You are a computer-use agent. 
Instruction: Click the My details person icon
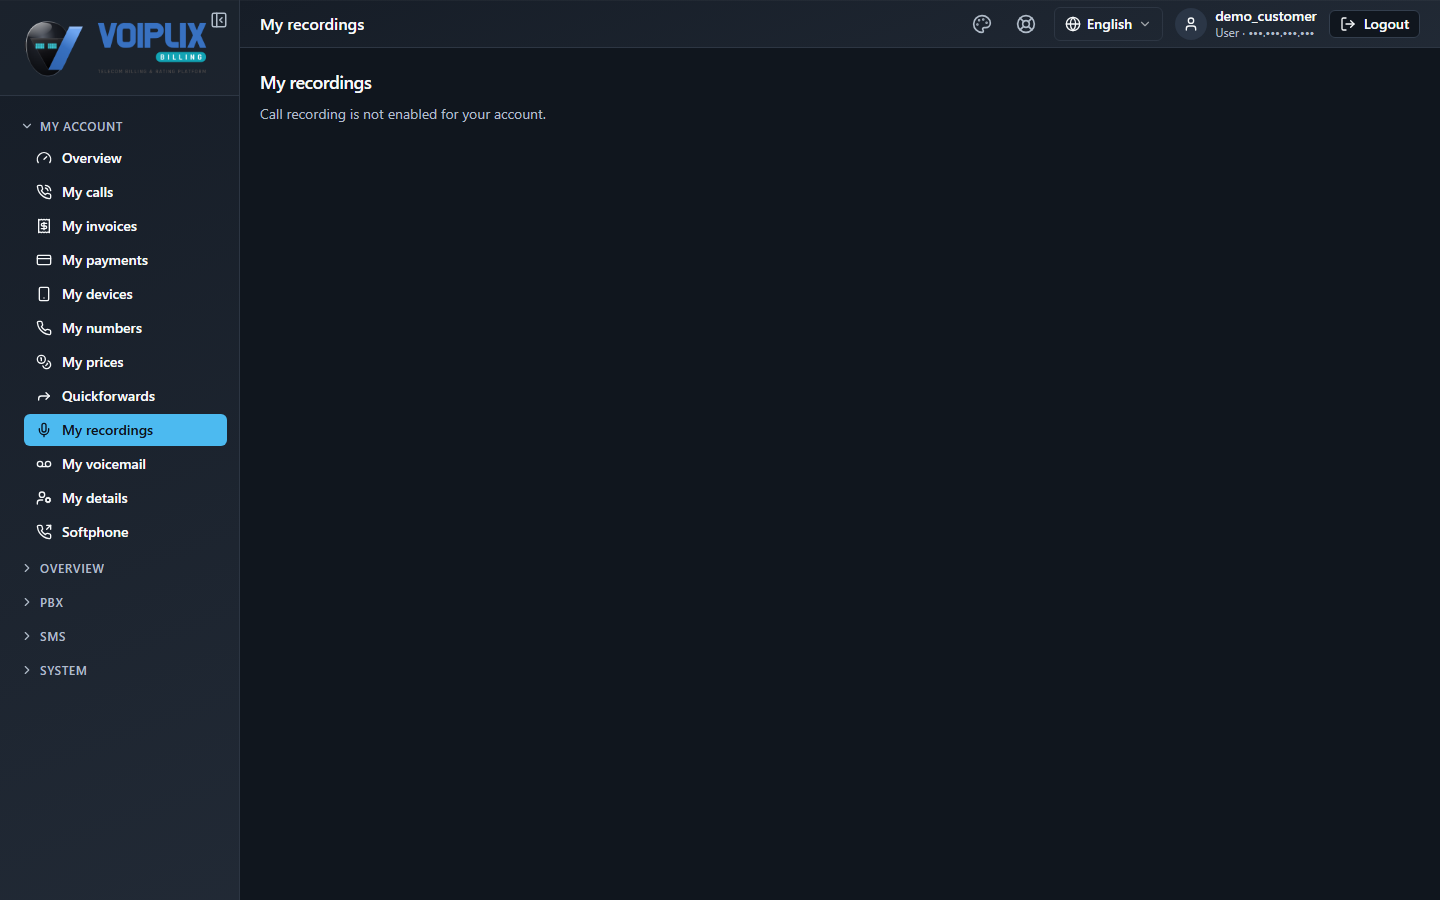pos(44,498)
